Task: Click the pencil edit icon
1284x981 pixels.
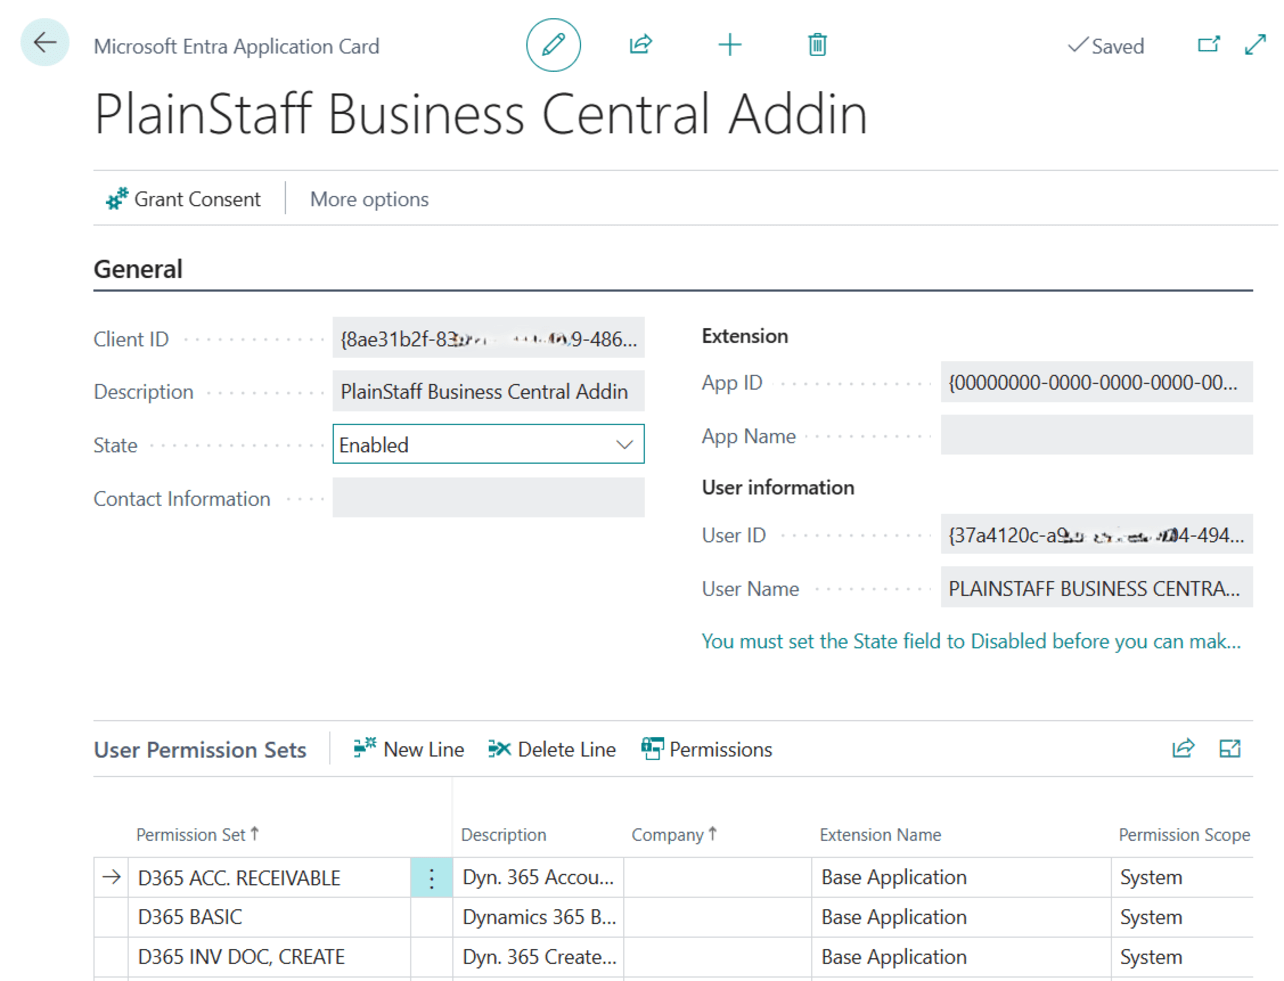Action: click(x=553, y=45)
